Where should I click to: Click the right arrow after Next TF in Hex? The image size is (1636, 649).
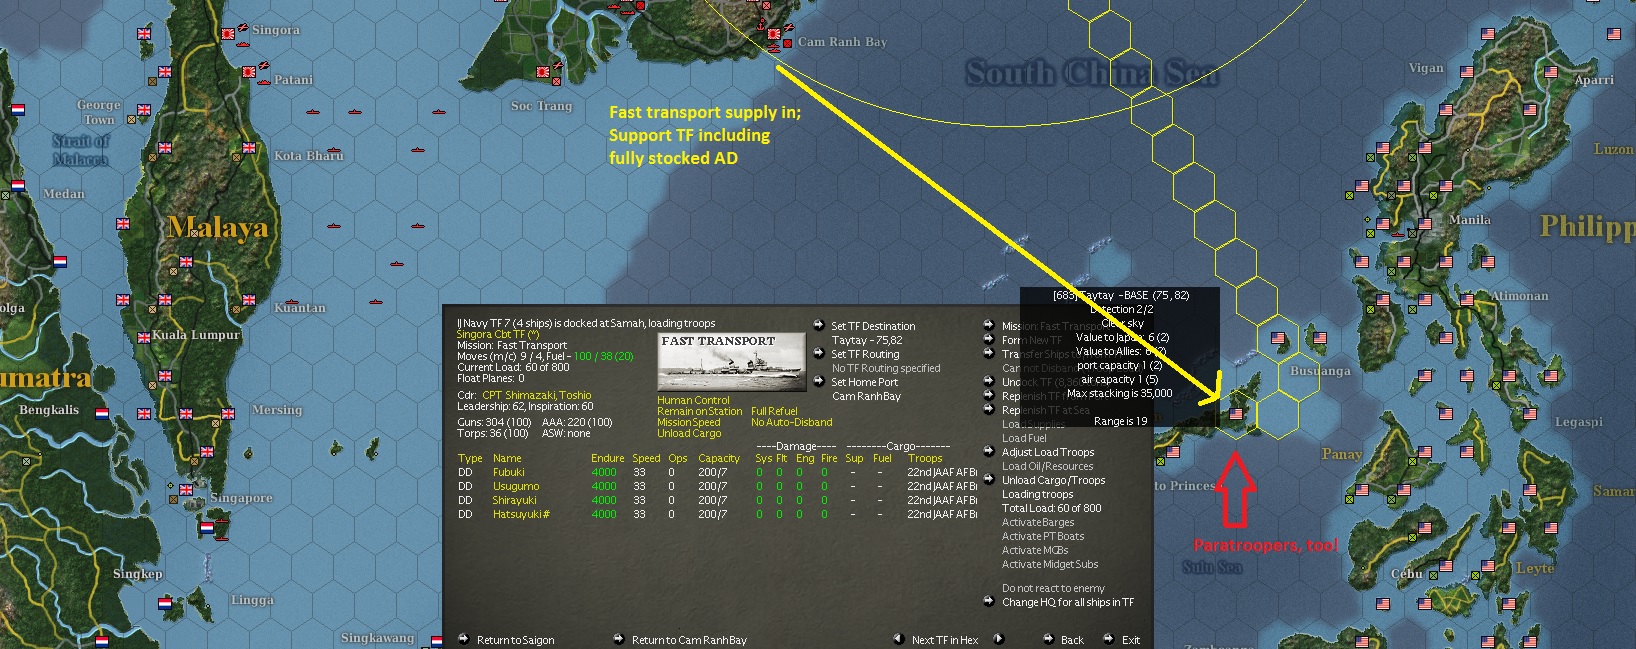coord(997,639)
